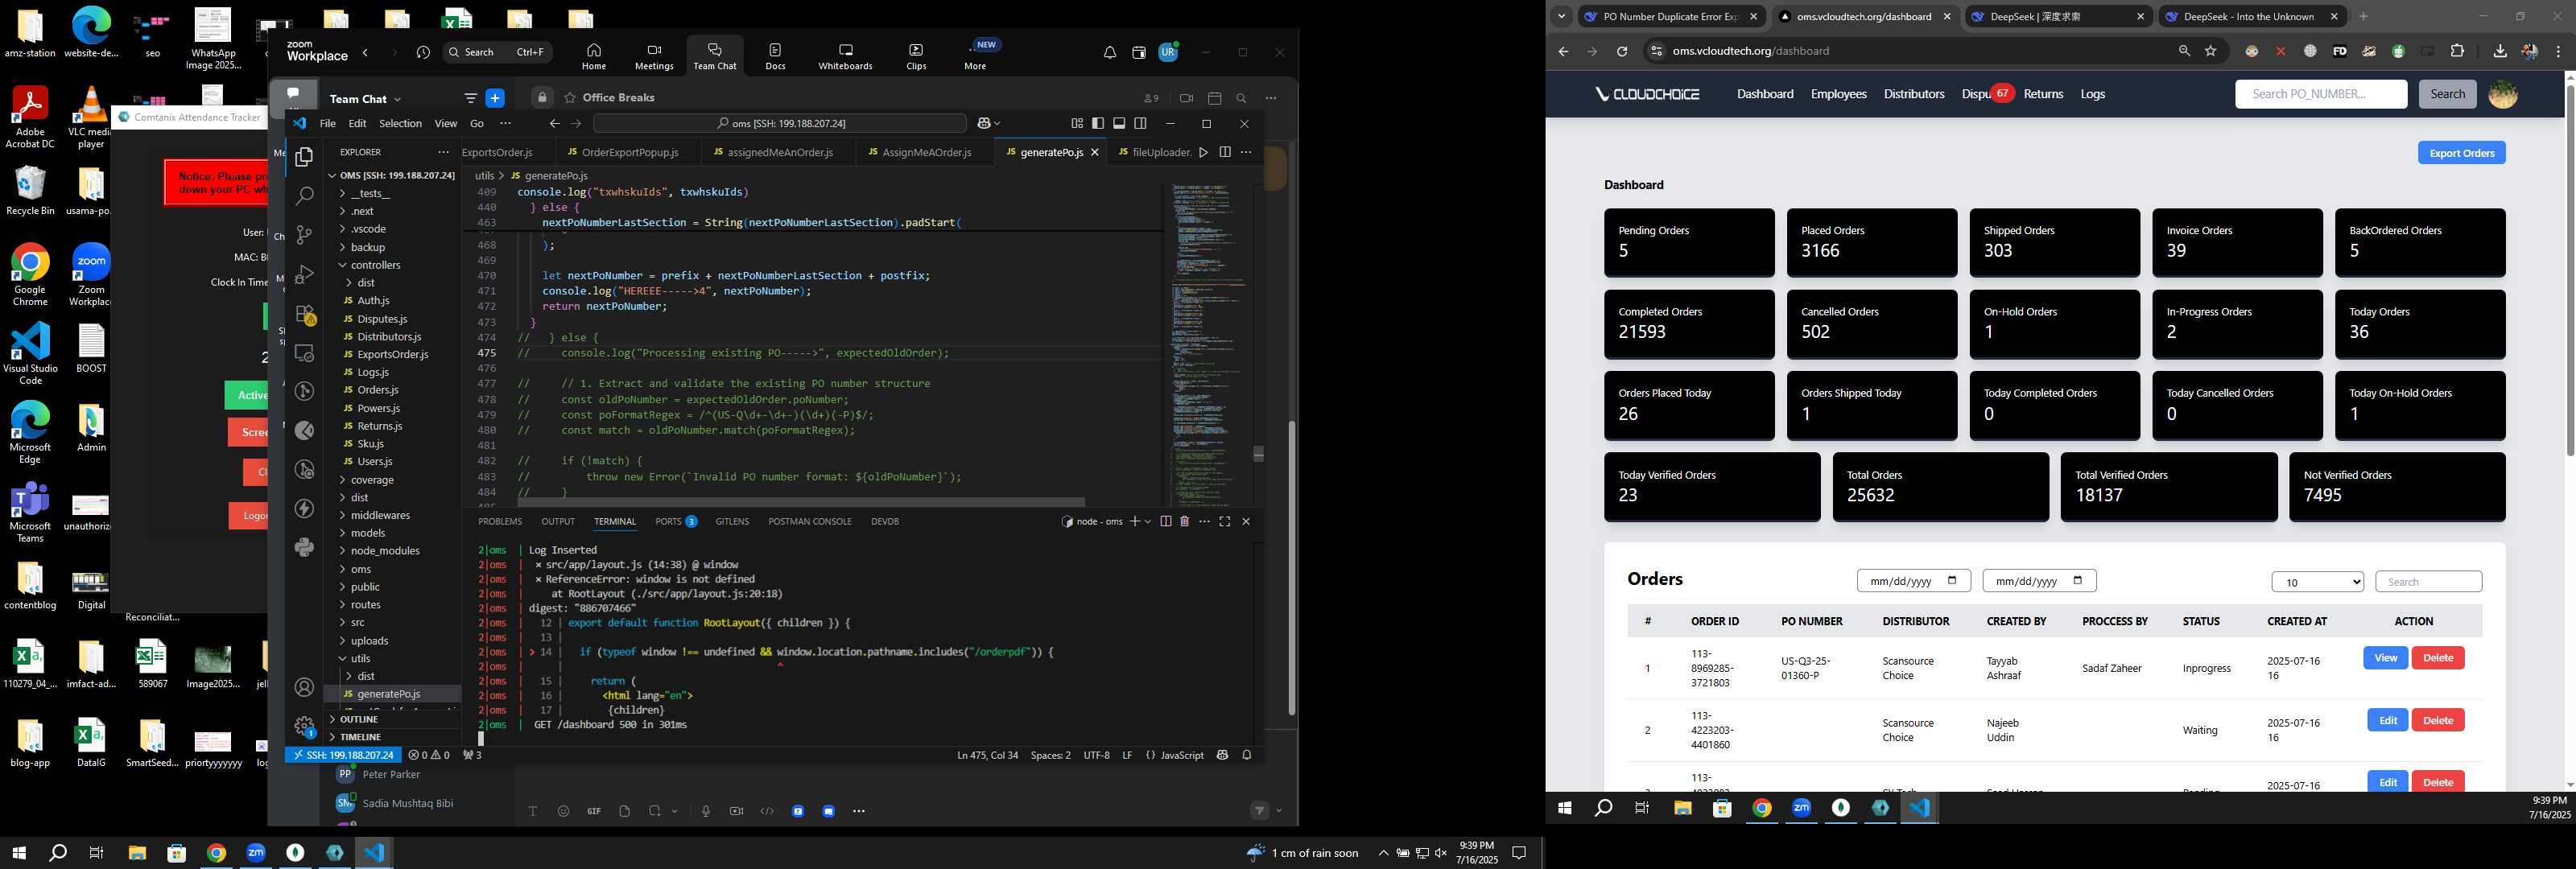Star the Office Breaks channel in Zoom
This screenshot has width=2576, height=869.
(x=570, y=98)
